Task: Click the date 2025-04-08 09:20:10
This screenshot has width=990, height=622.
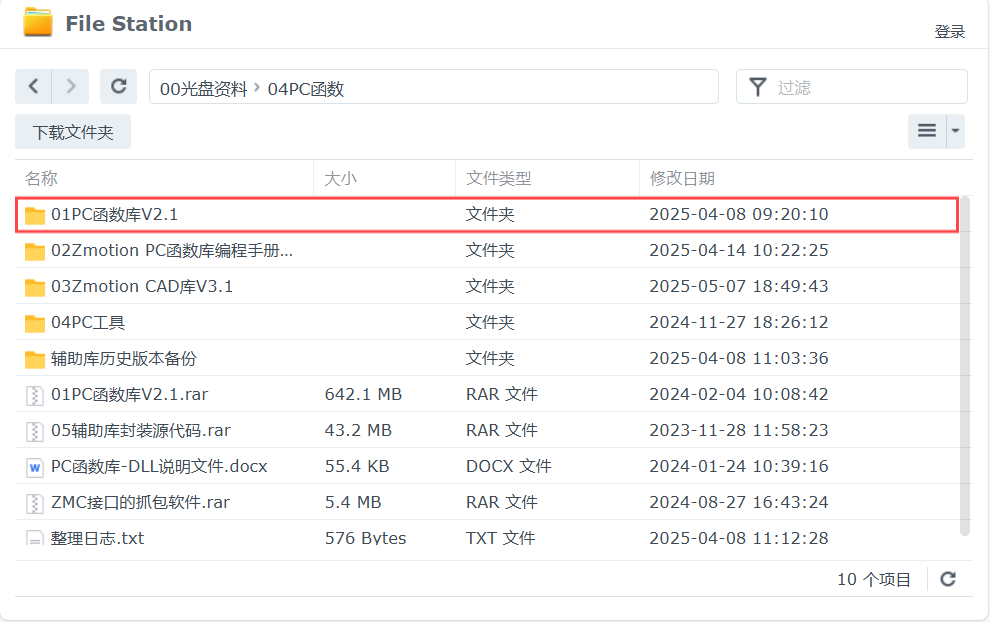Action: tap(739, 215)
